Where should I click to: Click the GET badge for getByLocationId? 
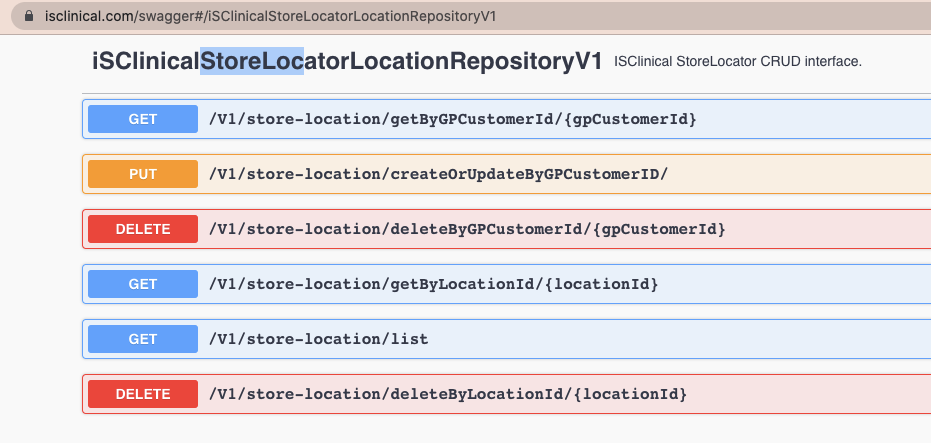tap(142, 284)
